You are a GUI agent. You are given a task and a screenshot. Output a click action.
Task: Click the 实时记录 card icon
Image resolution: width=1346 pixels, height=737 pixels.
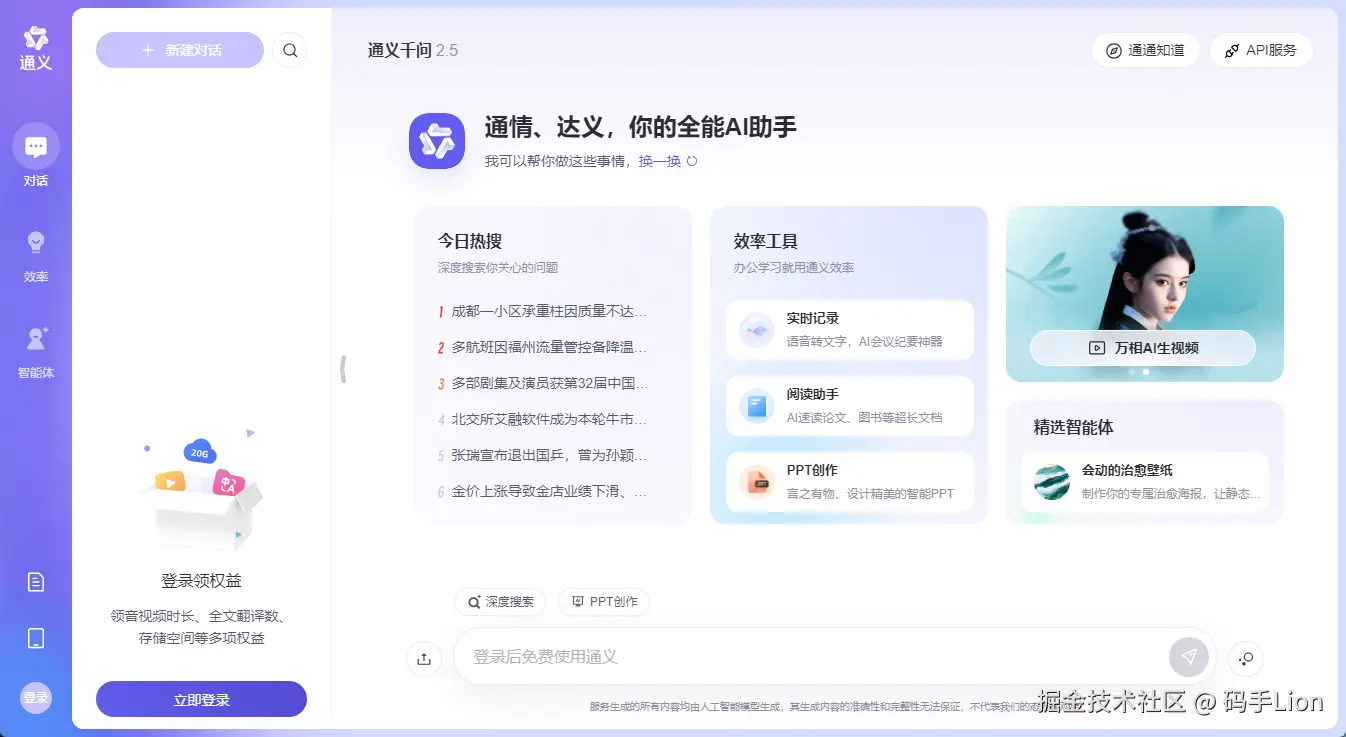pos(757,330)
